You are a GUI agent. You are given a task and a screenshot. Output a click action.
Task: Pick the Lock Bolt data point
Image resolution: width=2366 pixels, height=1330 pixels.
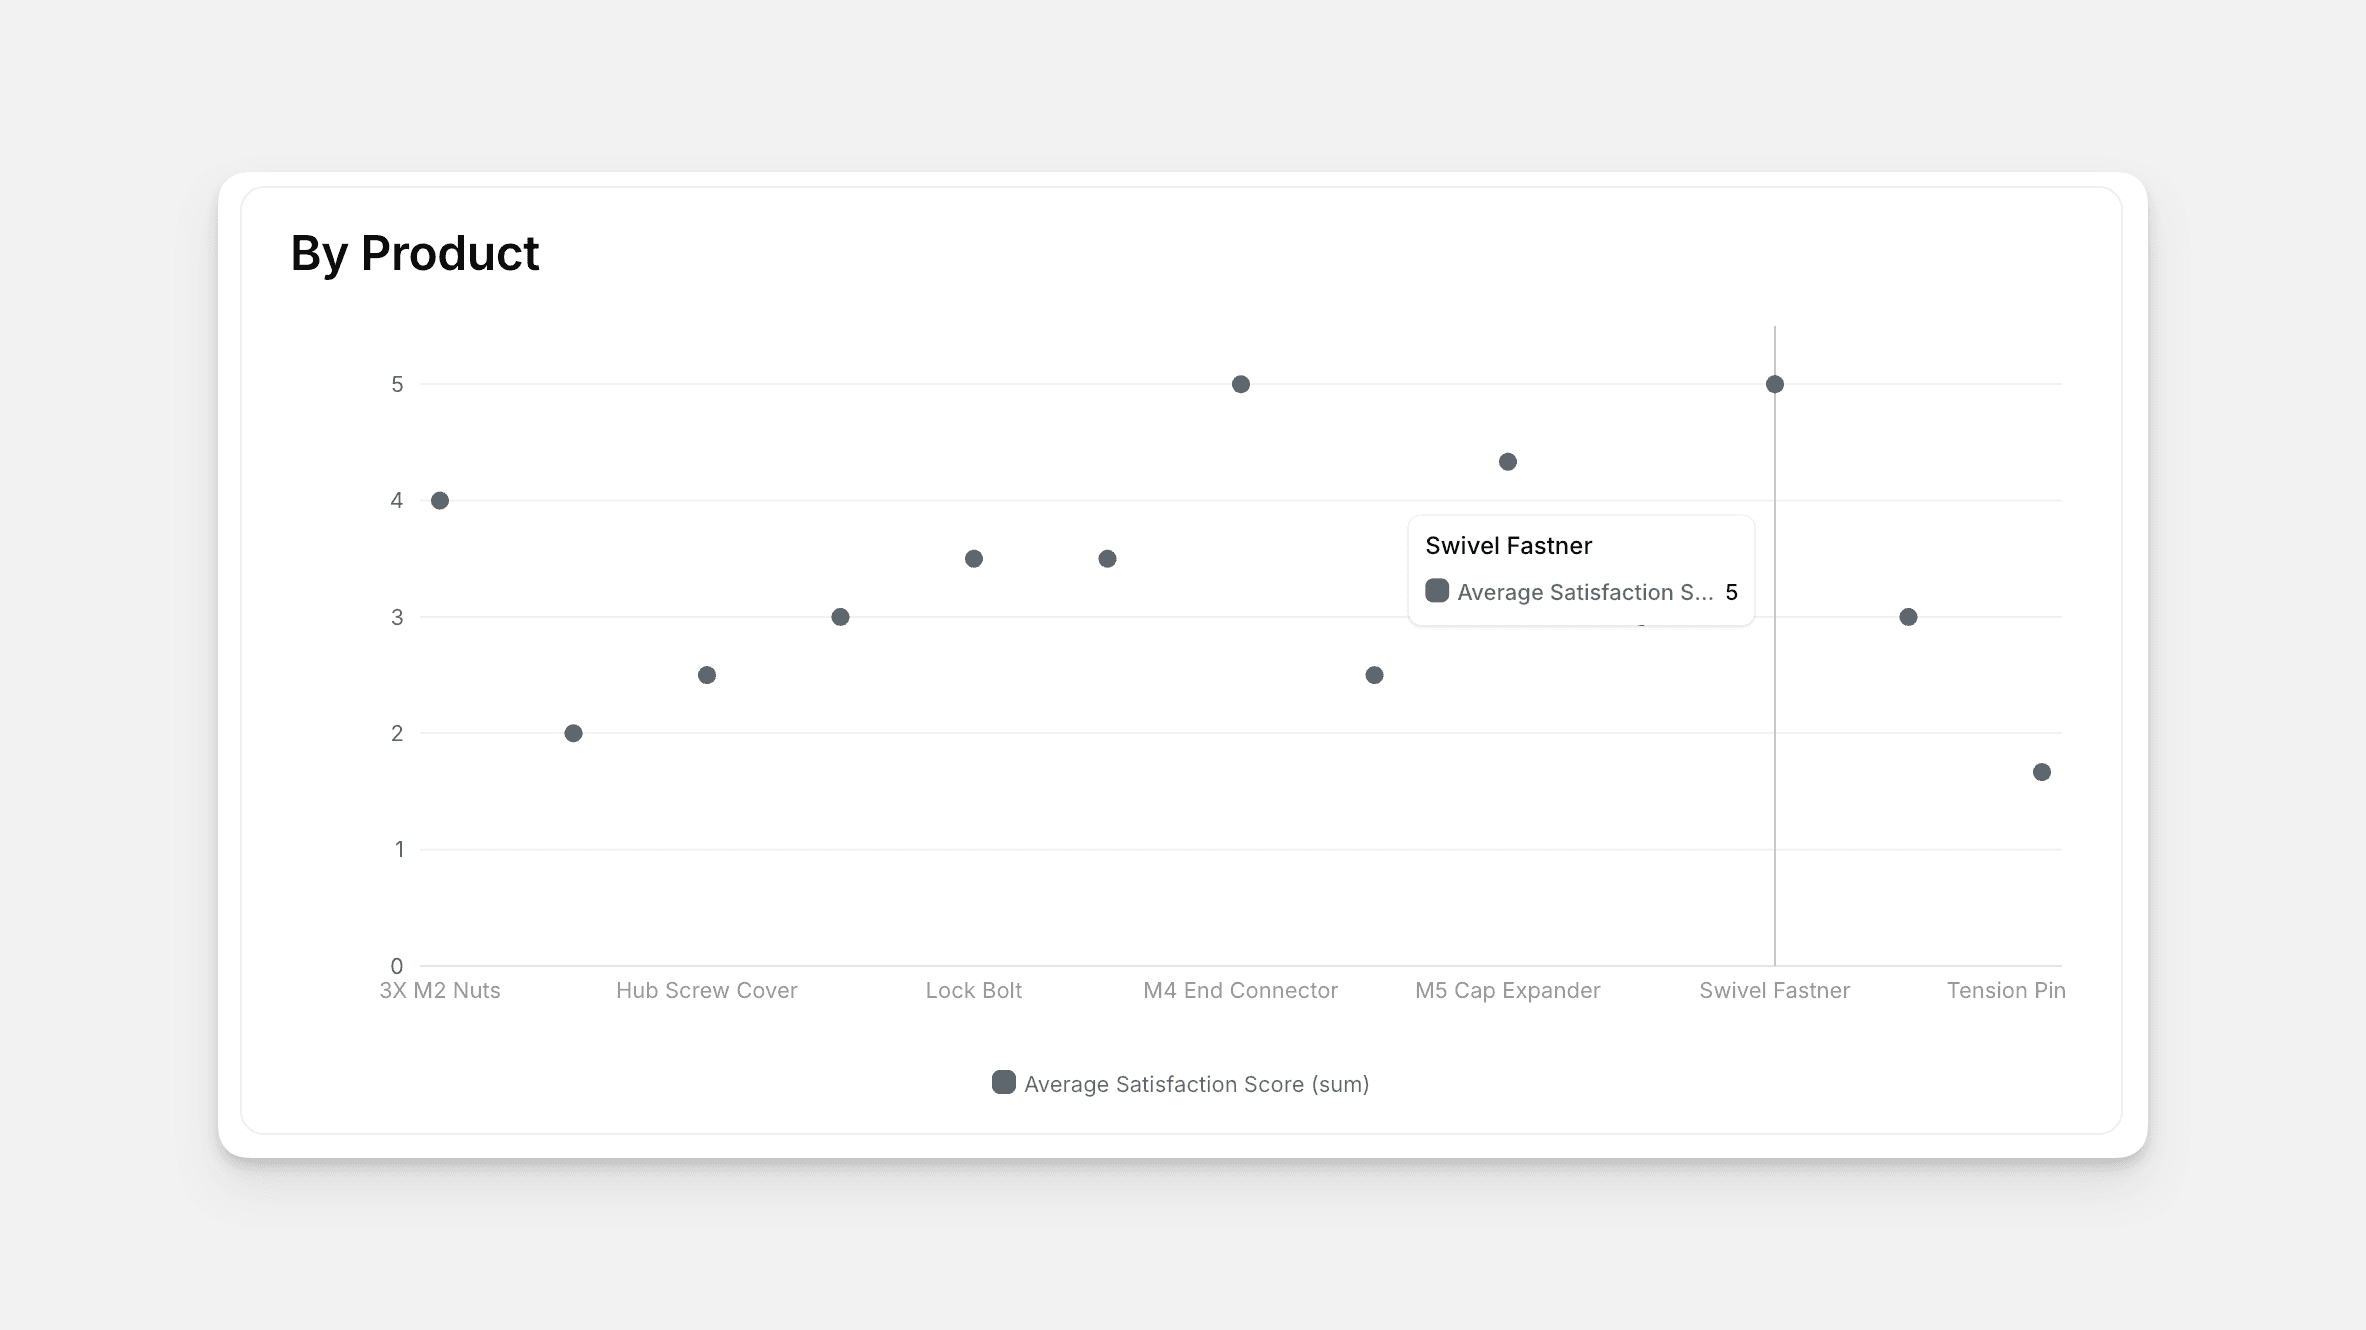pos(974,559)
